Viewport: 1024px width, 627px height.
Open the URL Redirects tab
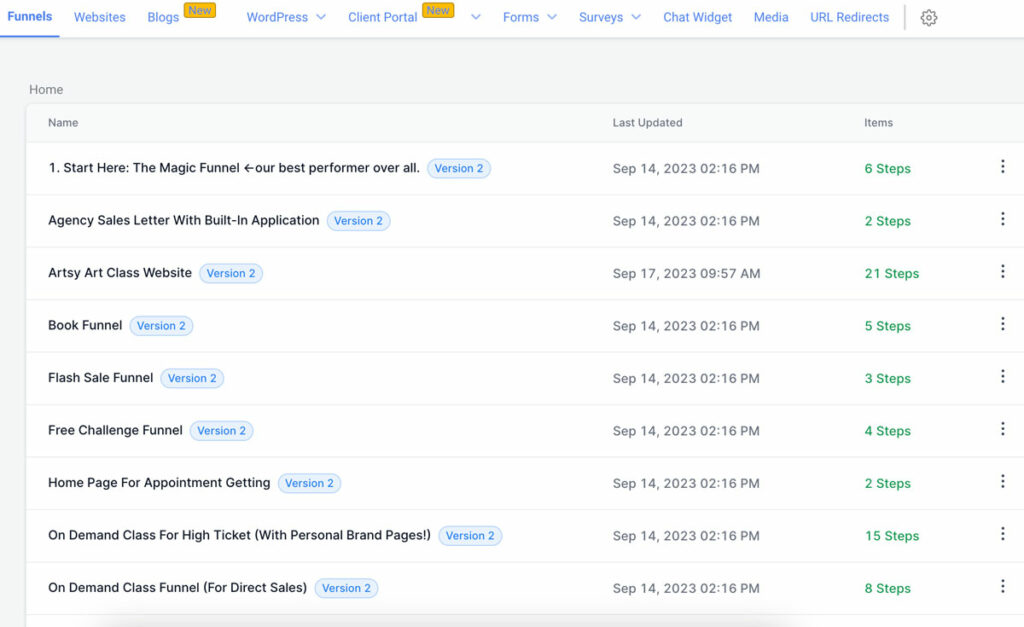click(850, 17)
